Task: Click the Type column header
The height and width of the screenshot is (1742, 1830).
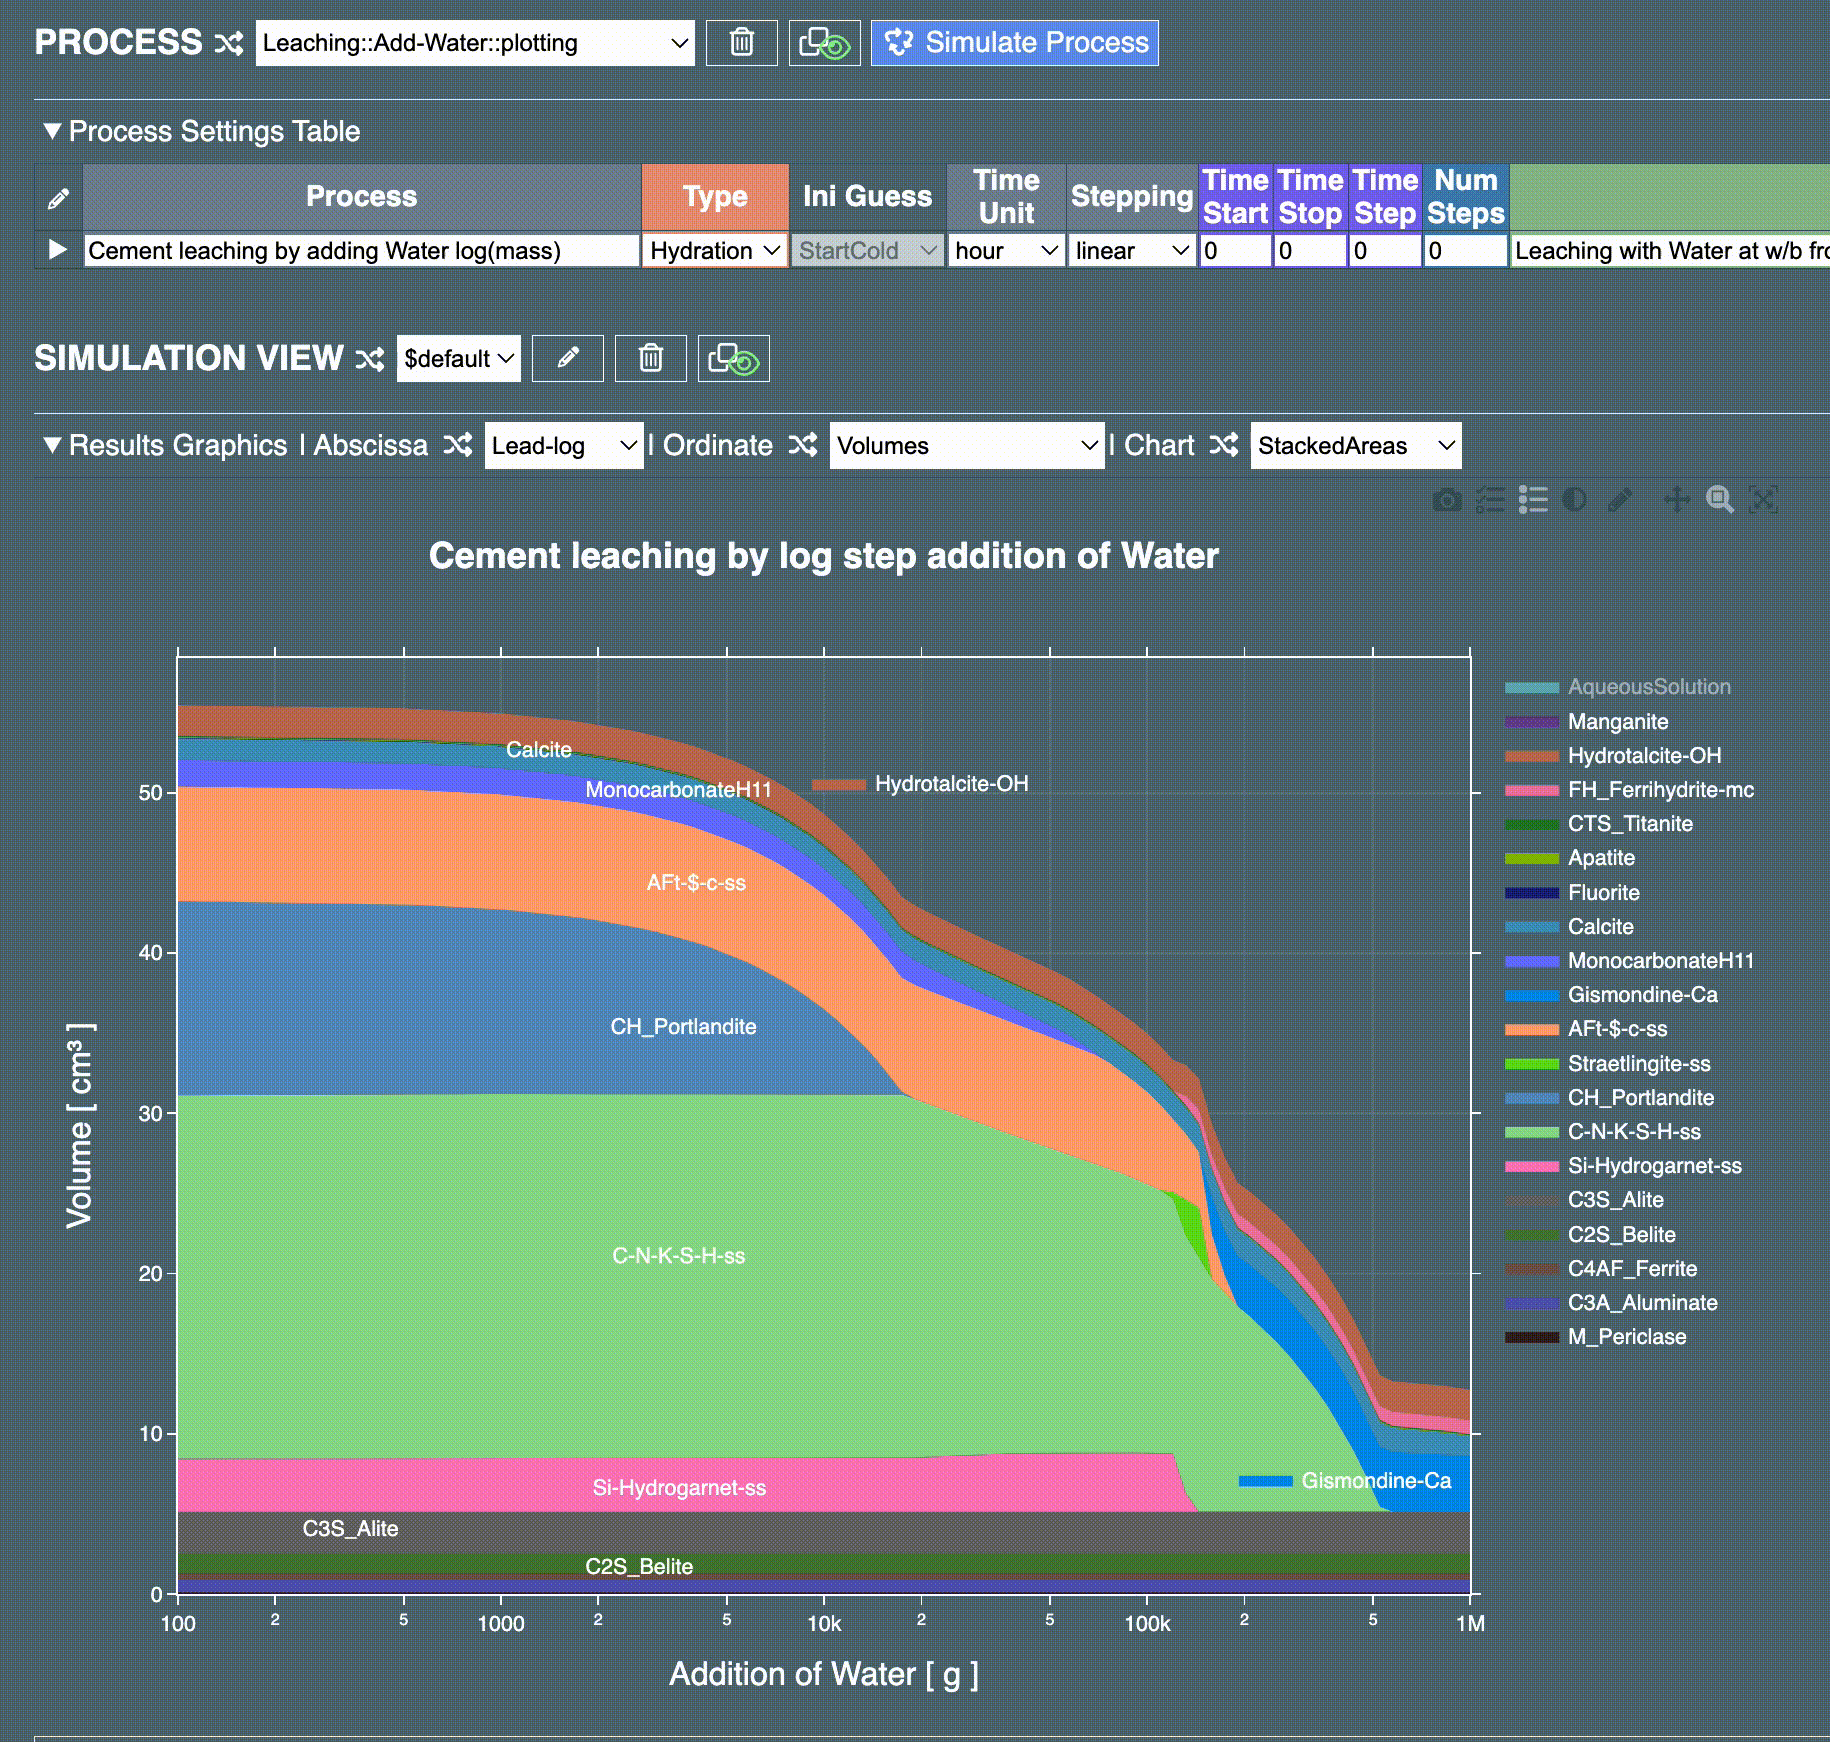Action: click(x=715, y=197)
